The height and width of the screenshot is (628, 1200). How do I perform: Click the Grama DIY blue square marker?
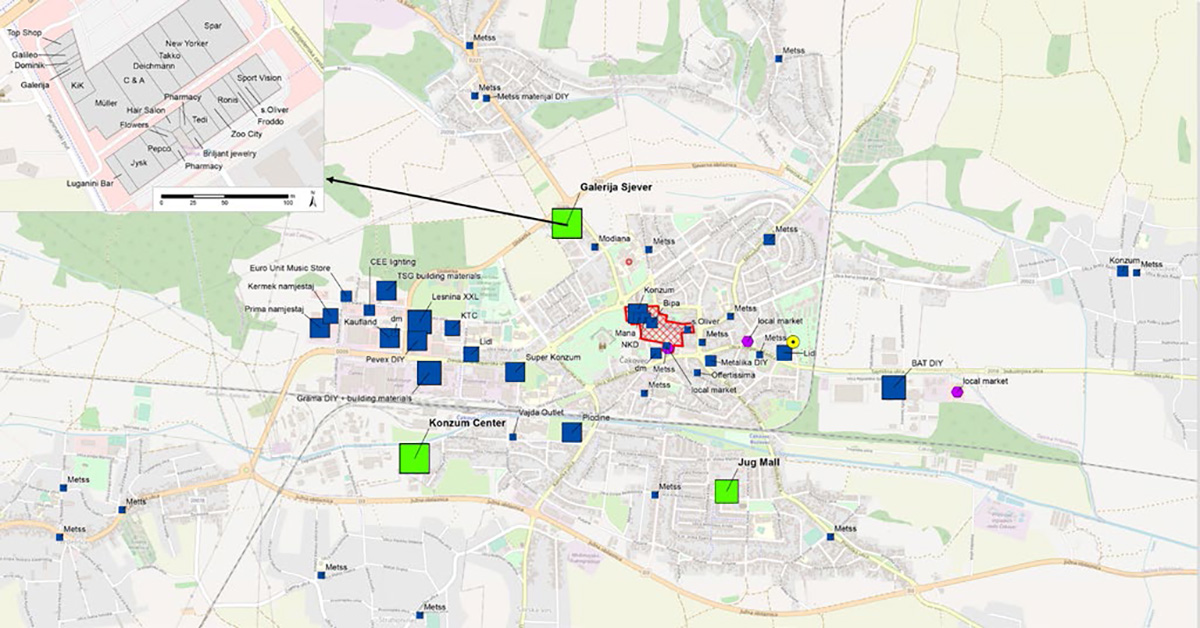coord(429,373)
